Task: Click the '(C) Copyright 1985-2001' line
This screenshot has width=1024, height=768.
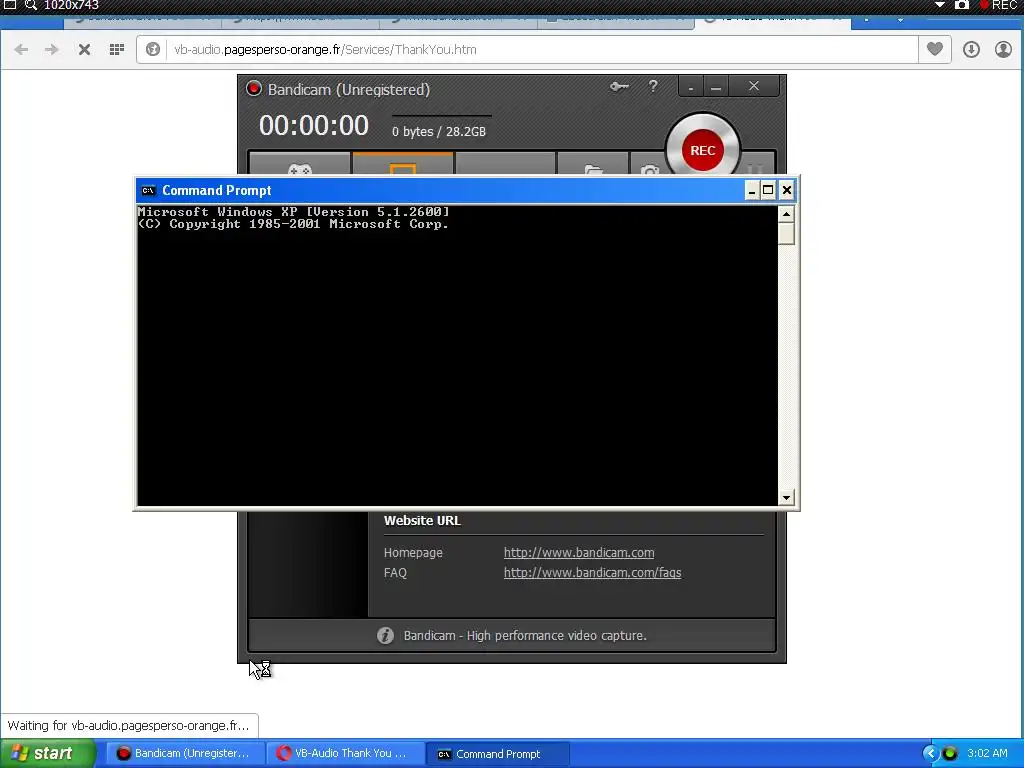Action: [293, 224]
